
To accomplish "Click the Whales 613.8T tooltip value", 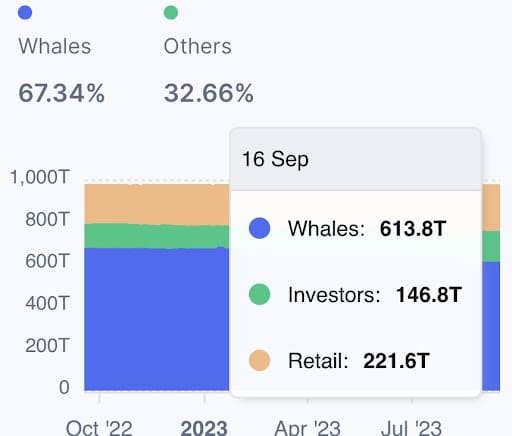I will tap(413, 229).
